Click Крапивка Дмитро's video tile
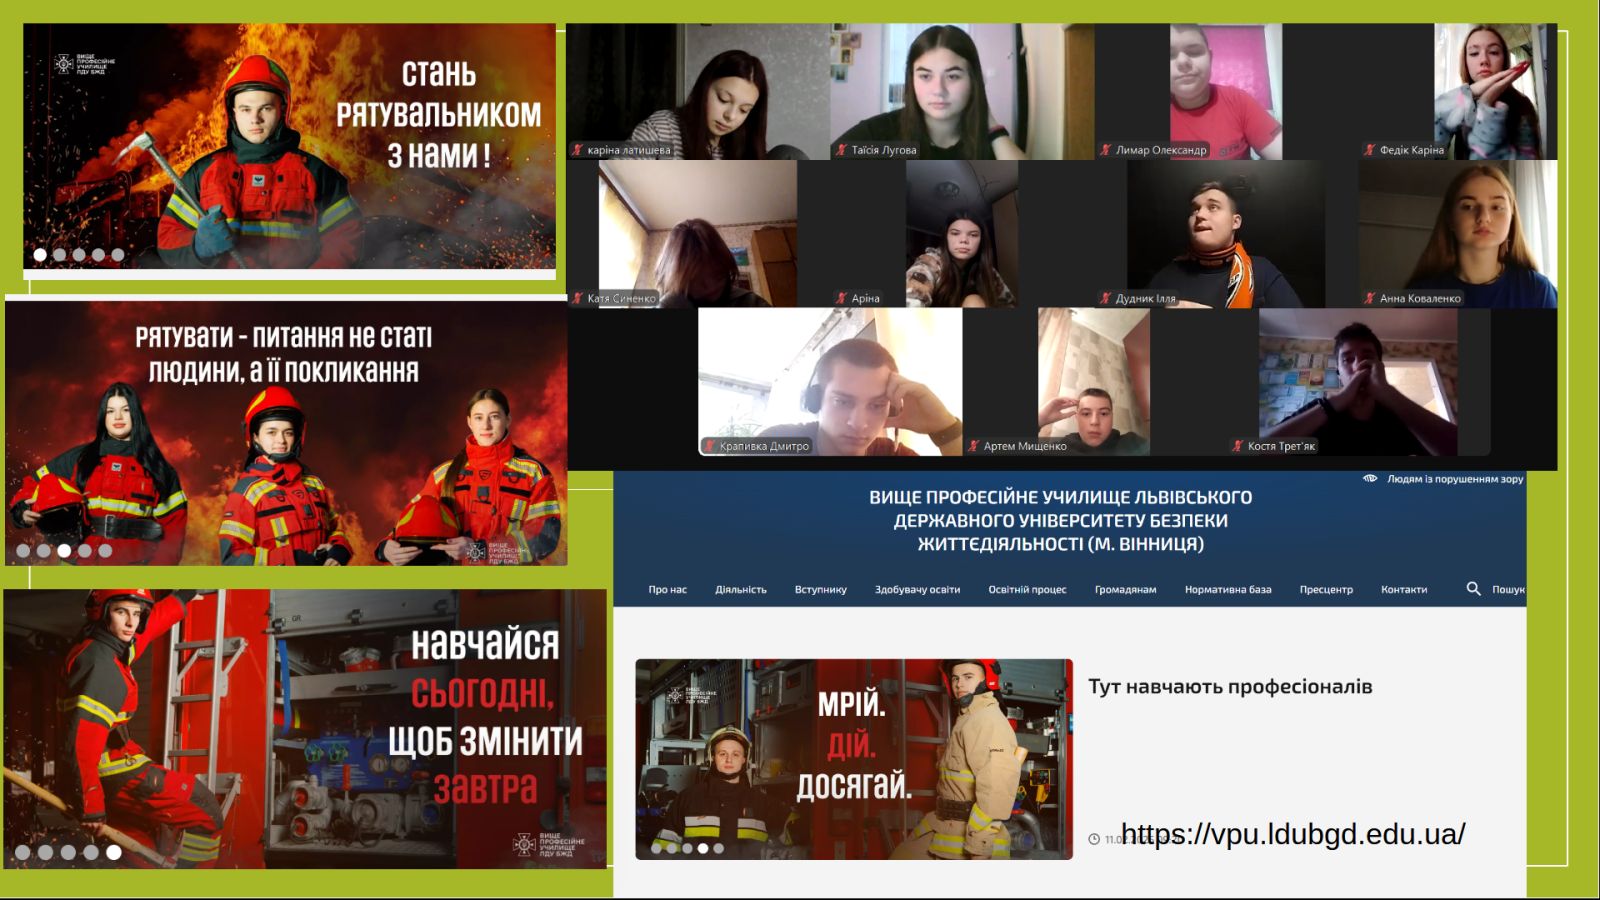 (830, 382)
